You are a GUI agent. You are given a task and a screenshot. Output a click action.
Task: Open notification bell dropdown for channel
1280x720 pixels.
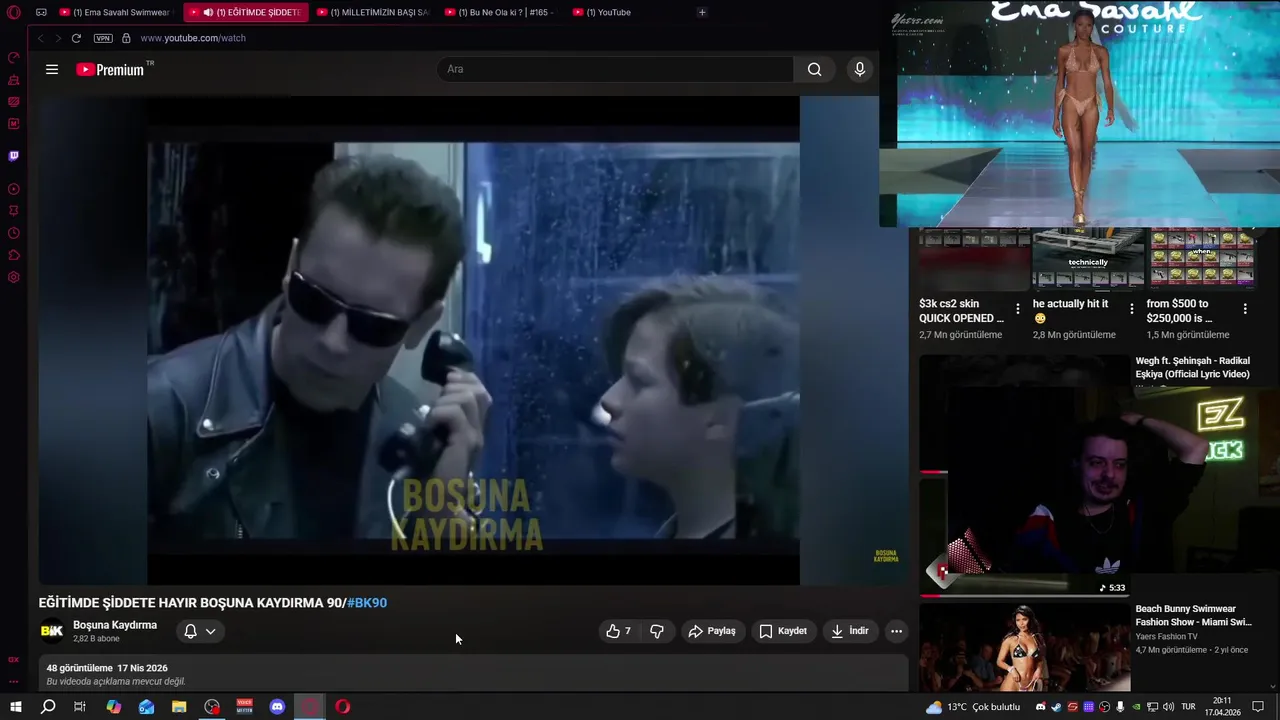click(200, 631)
